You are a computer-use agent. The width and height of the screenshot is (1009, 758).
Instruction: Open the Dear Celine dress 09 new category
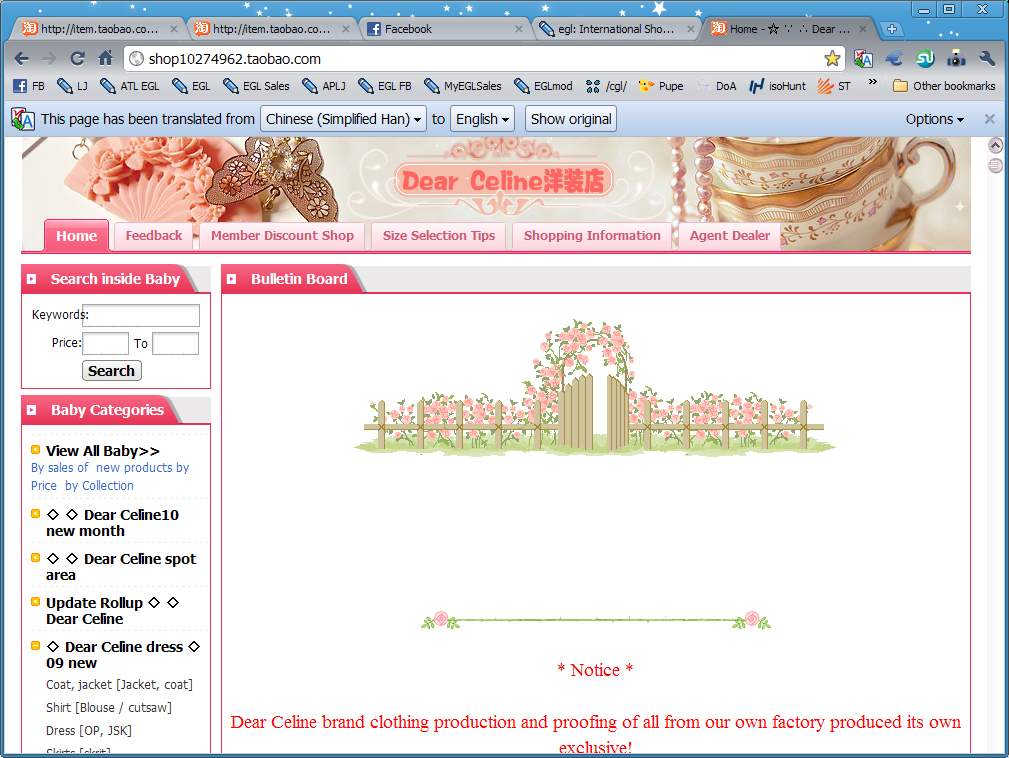pyautogui.click(x=123, y=655)
